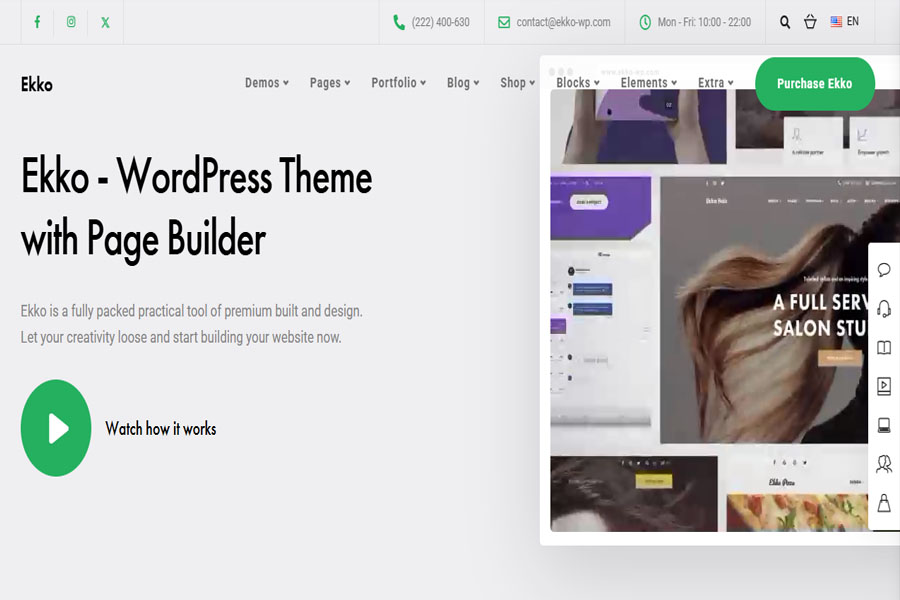
Task: Open the Portfolio menu item
Action: click(395, 84)
